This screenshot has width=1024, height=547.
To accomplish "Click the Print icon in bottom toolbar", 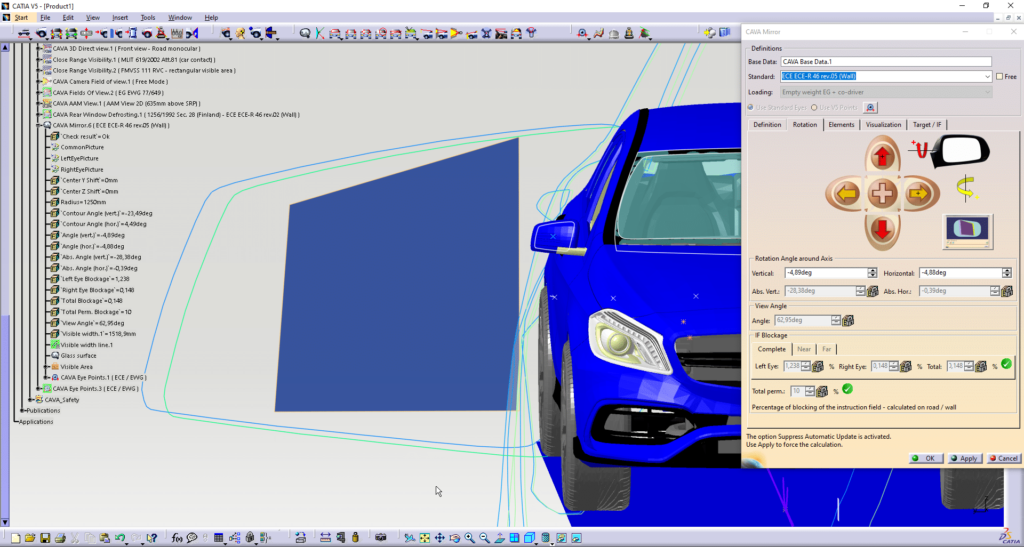I will pos(60,539).
